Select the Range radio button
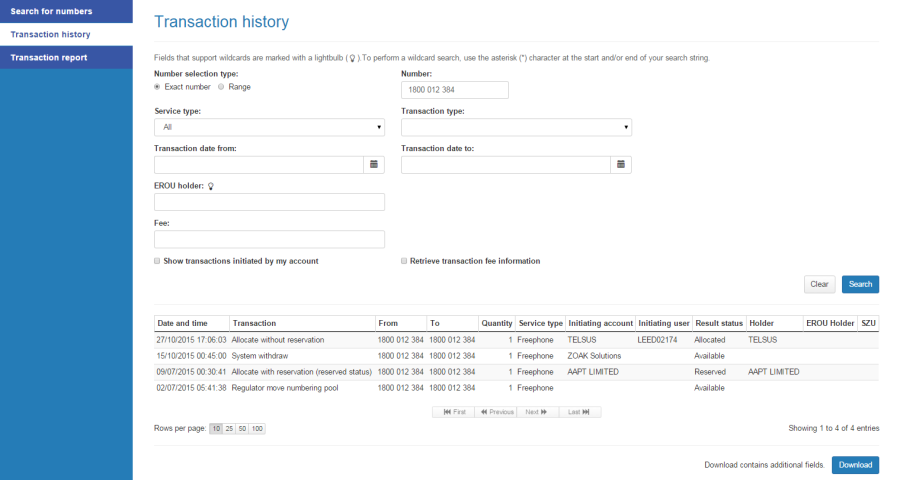The image size is (900, 480). tap(221, 87)
